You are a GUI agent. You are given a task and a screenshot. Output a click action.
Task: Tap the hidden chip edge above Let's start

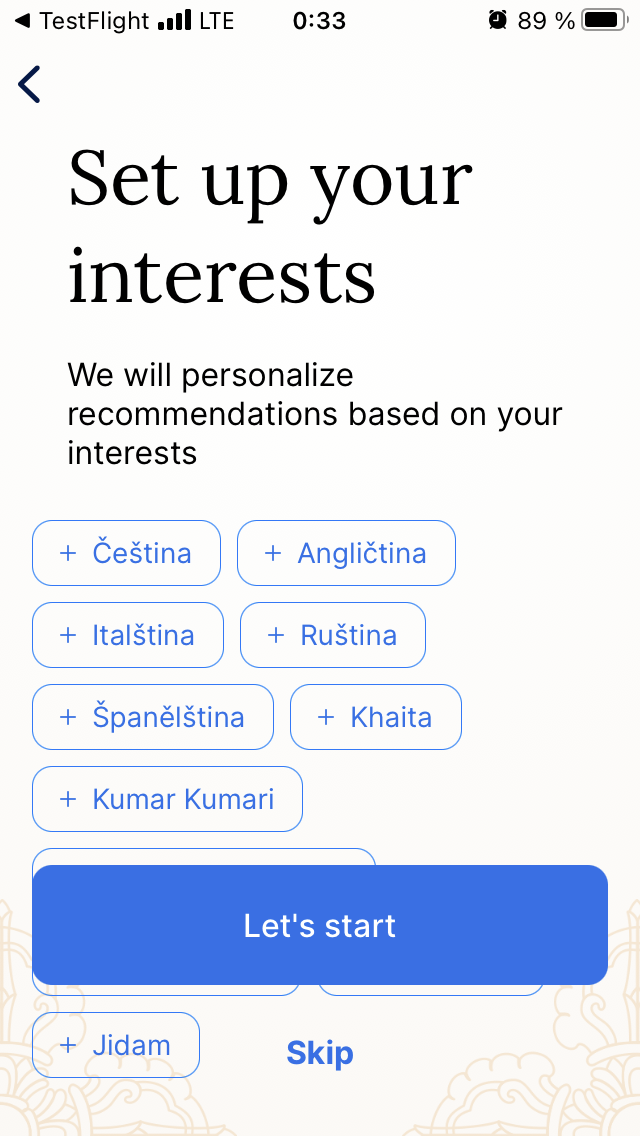(x=204, y=856)
